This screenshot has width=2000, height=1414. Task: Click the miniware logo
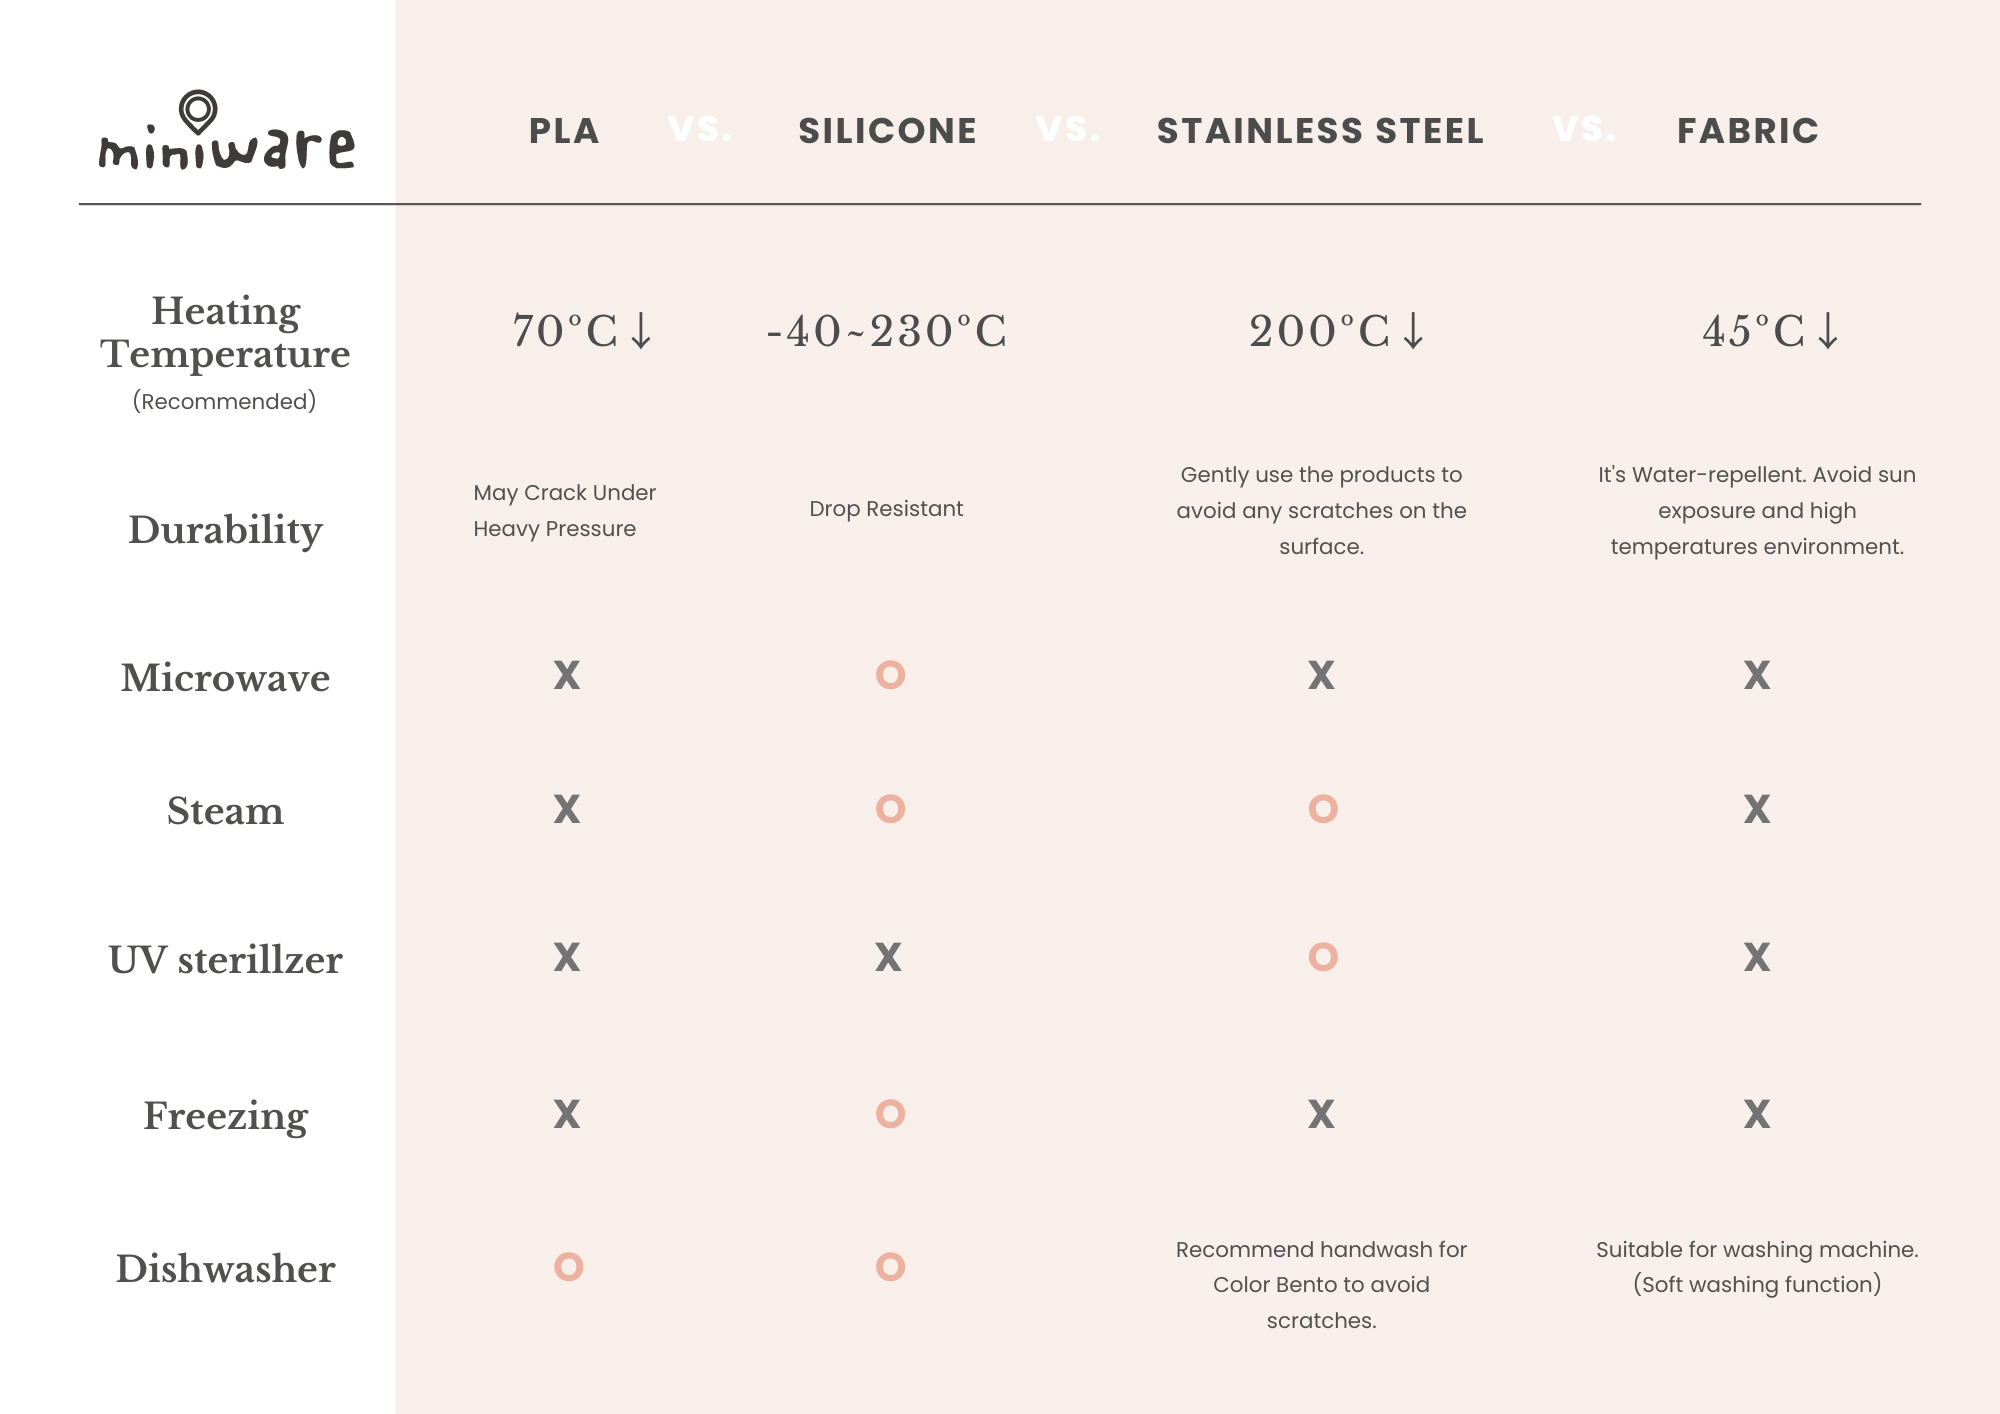pos(226,135)
